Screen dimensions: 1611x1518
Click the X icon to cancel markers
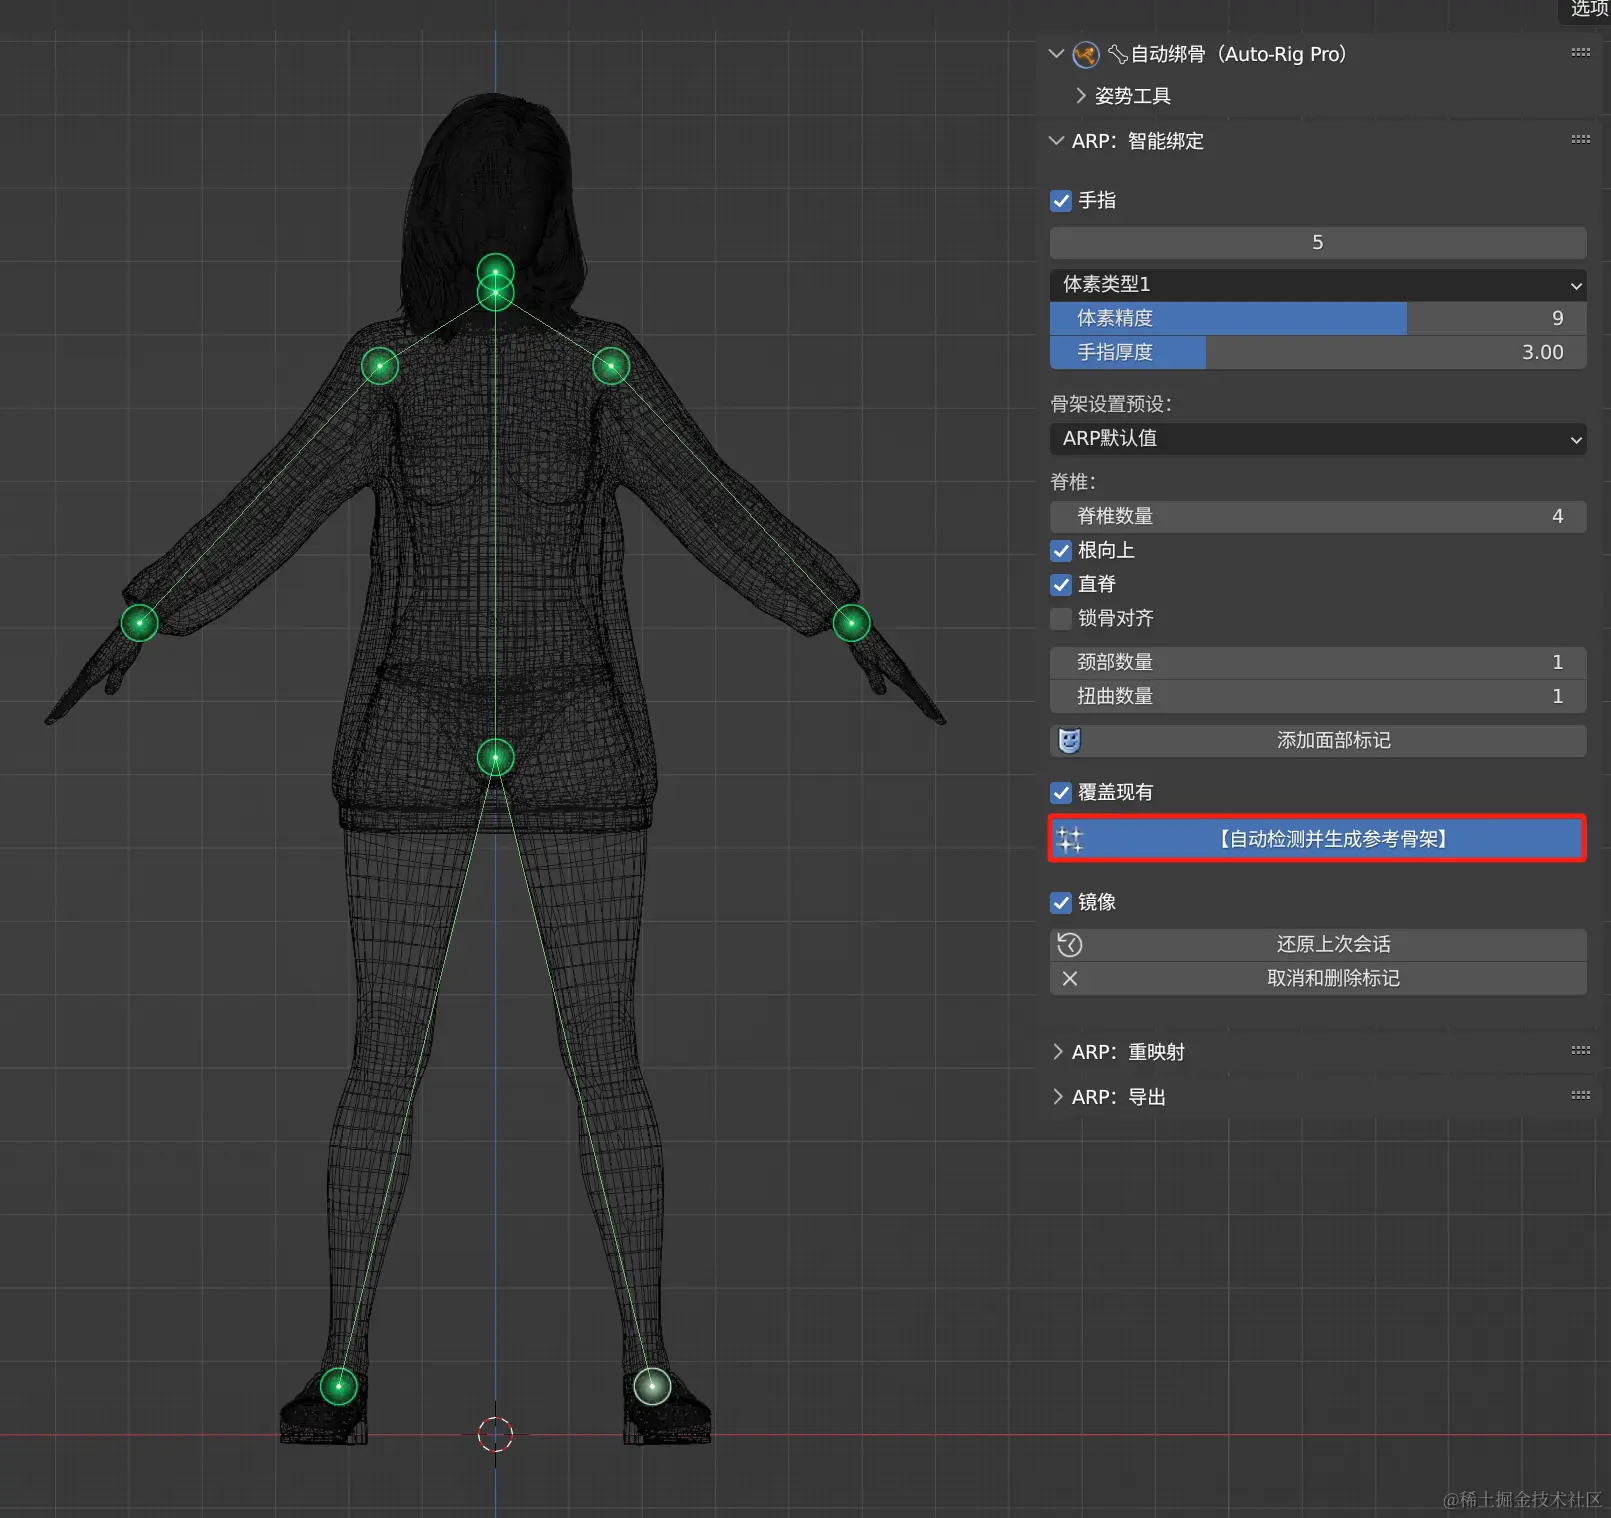(x=1070, y=979)
